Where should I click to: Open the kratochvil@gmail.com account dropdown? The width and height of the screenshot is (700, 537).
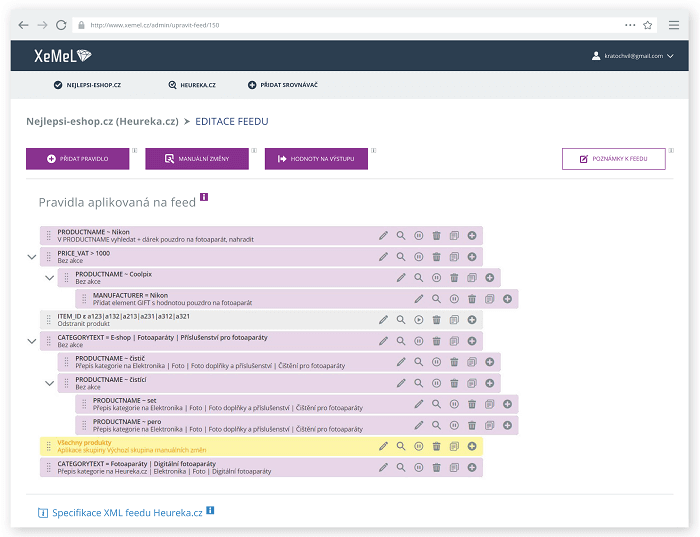633,56
